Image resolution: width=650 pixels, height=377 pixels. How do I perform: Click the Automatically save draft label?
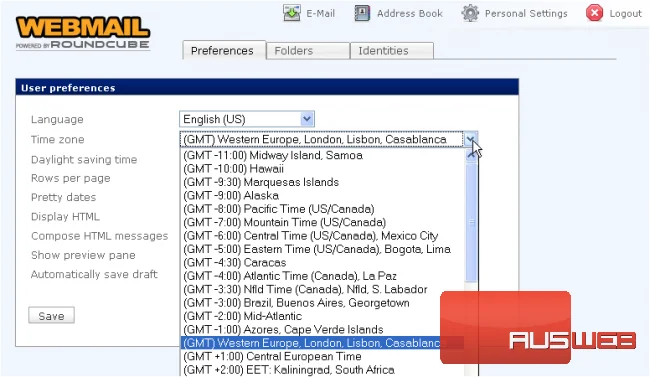pyautogui.click(x=94, y=274)
